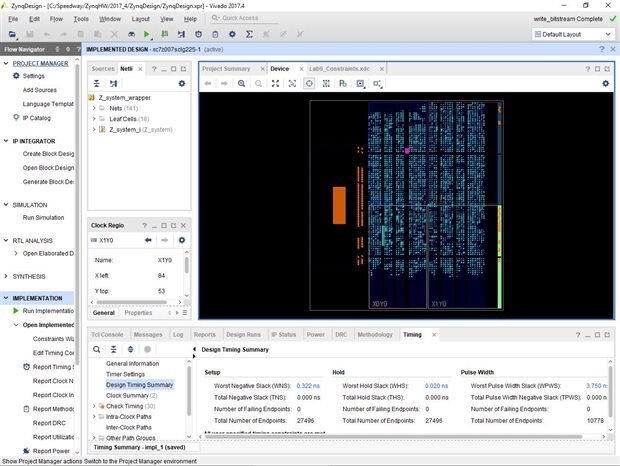Viewport: 620px width, 466px height.
Task: Open the Default Layout dropdown
Action: pos(573,34)
